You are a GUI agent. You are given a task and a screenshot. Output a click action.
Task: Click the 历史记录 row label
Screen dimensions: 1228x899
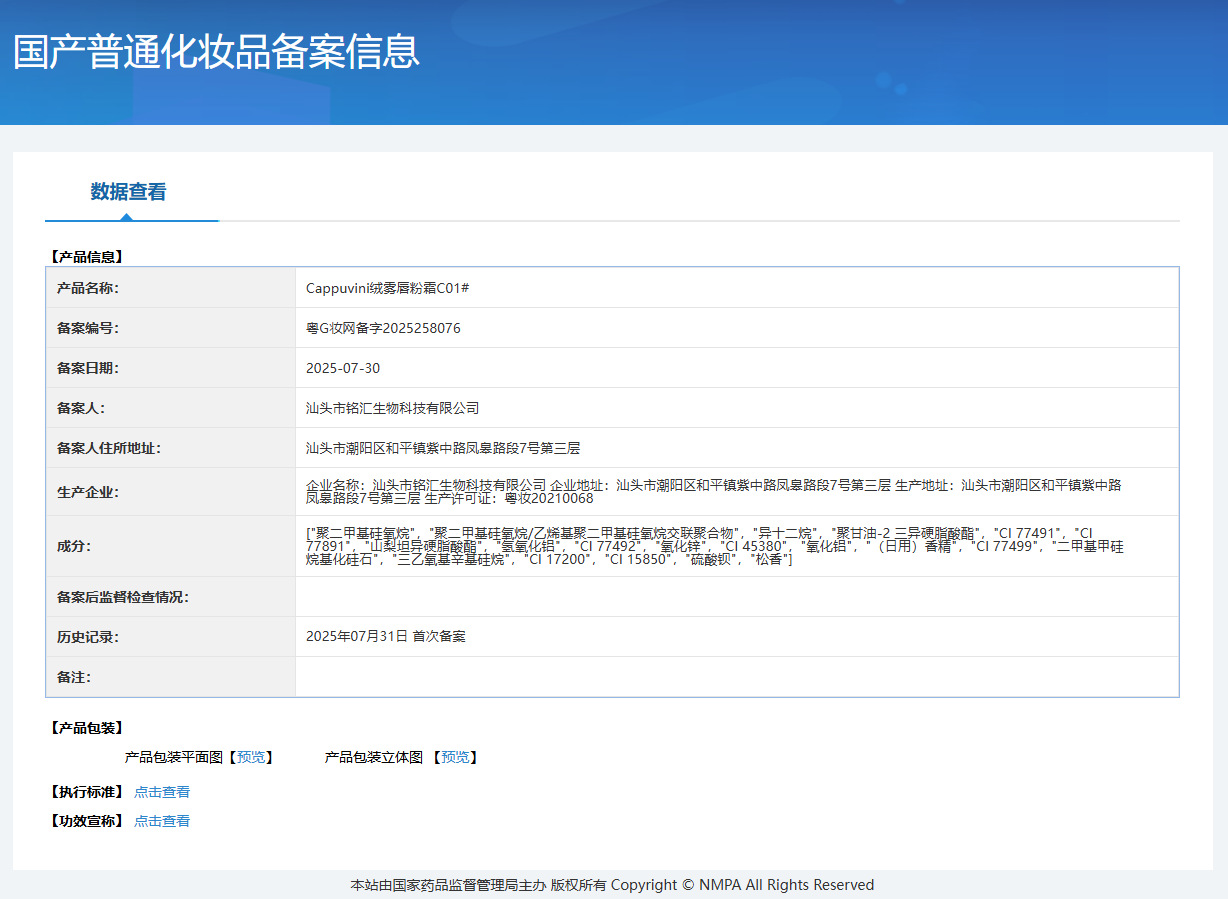pyautogui.click(x=88, y=636)
